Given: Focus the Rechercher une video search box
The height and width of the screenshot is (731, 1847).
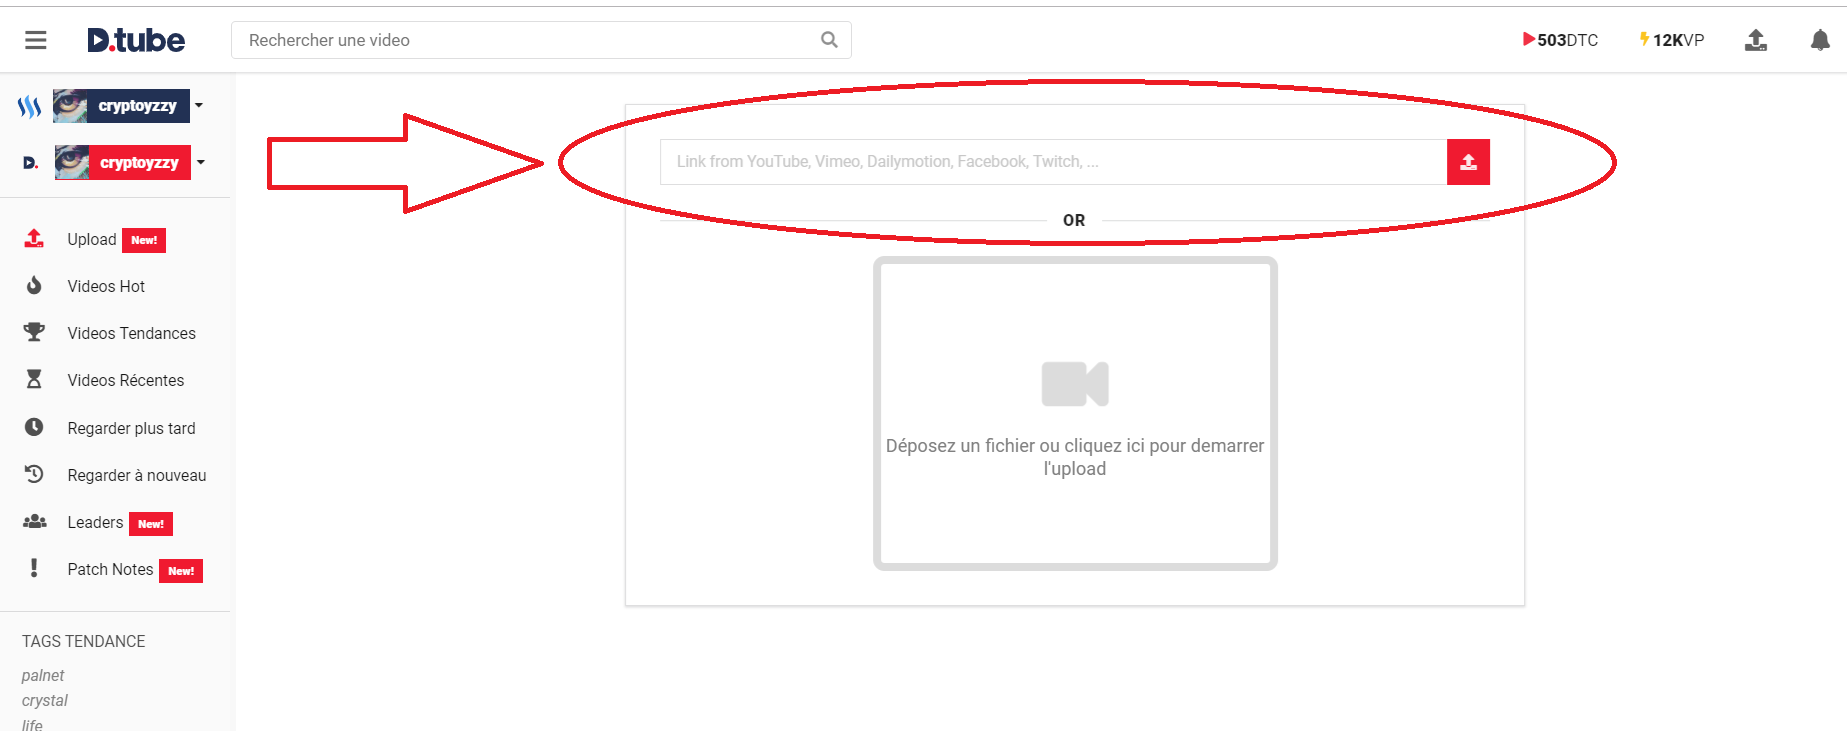Looking at the screenshot, I should [x=541, y=40].
